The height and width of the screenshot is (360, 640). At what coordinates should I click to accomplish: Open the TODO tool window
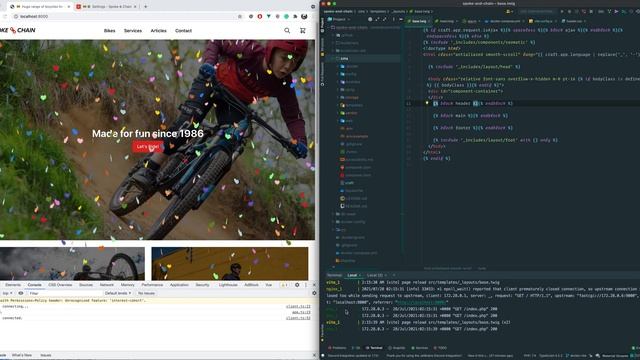[440, 348]
